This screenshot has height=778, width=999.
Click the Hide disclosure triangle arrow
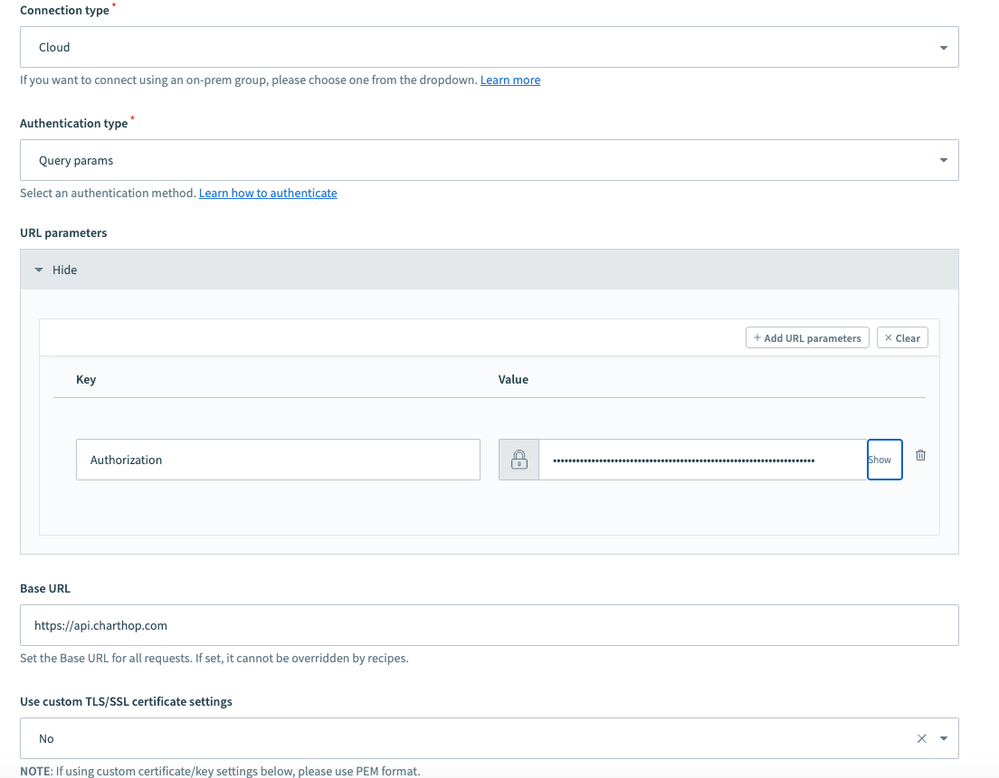(x=39, y=270)
